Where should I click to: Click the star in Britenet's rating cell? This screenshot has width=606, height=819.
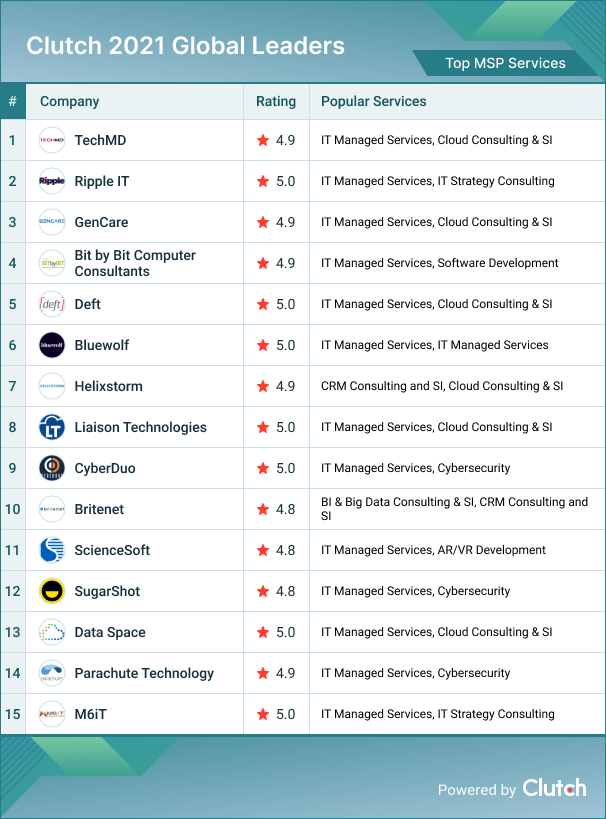pyautogui.click(x=263, y=509)
